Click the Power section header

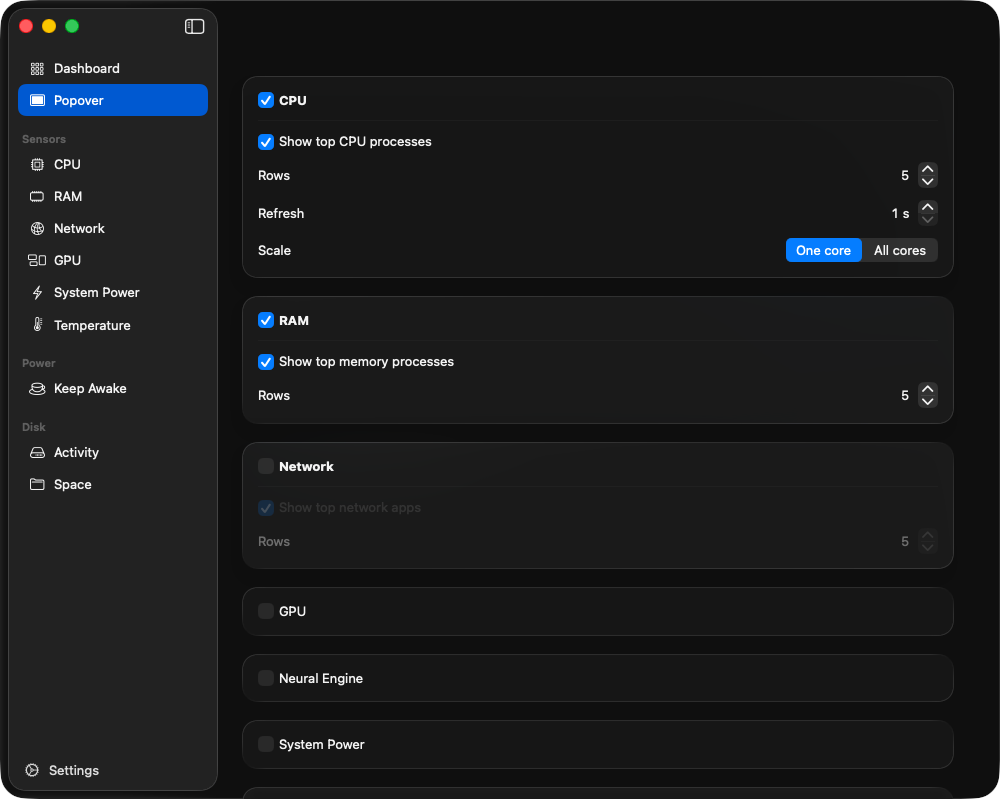tap(39, 363)
